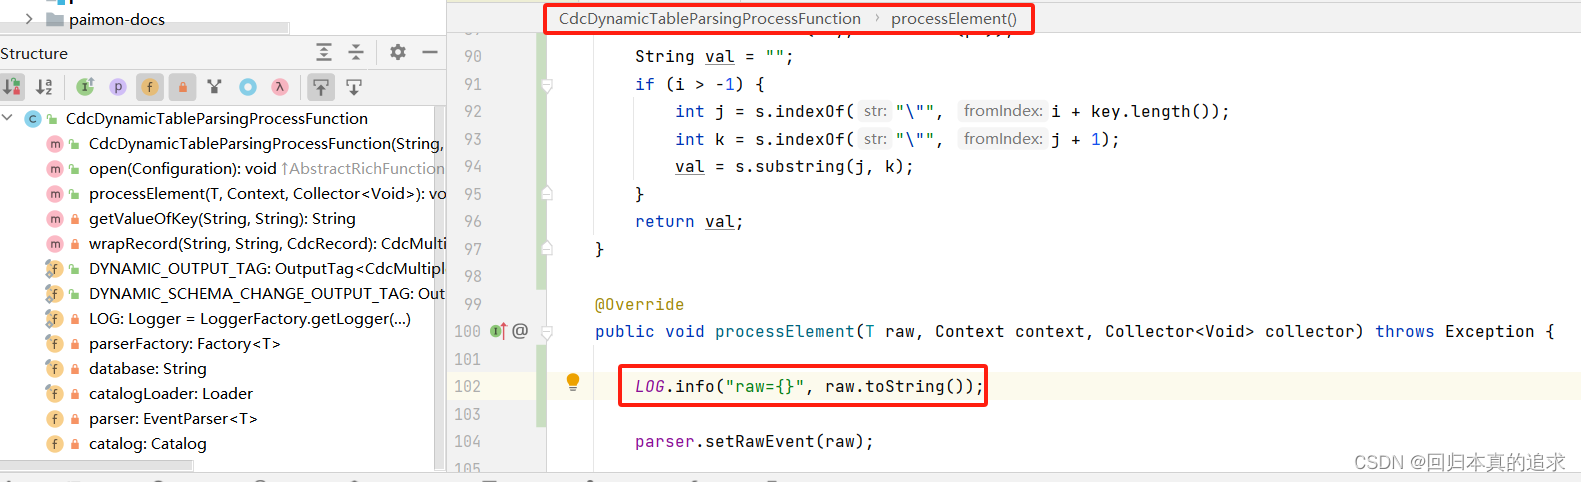Click field icon beside LOG: Logger

pos(54,318)
